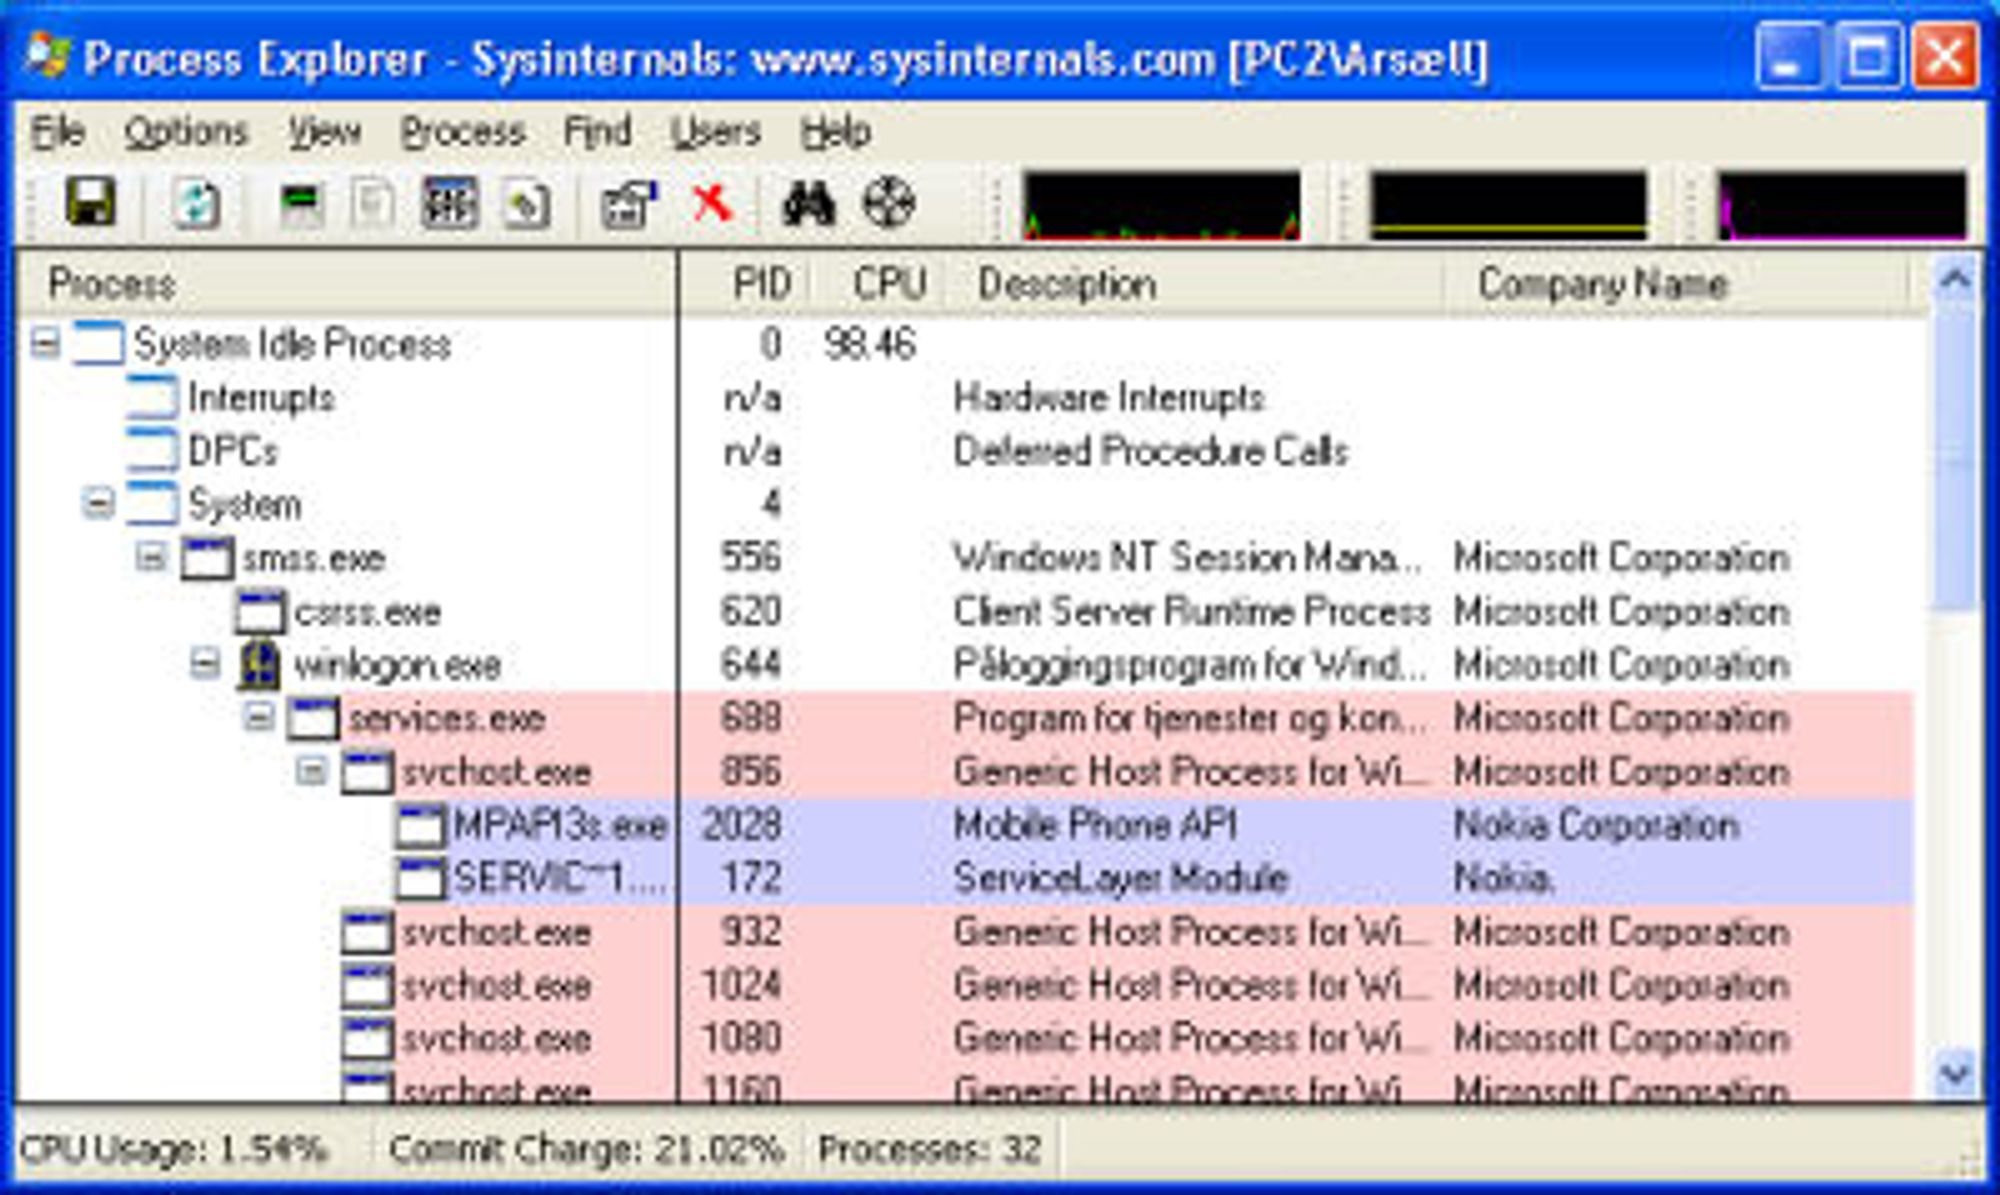The width and height of the screenshot is (2000, 1195).
Task: Click the services.exe process icon
Action: [313, 718]
